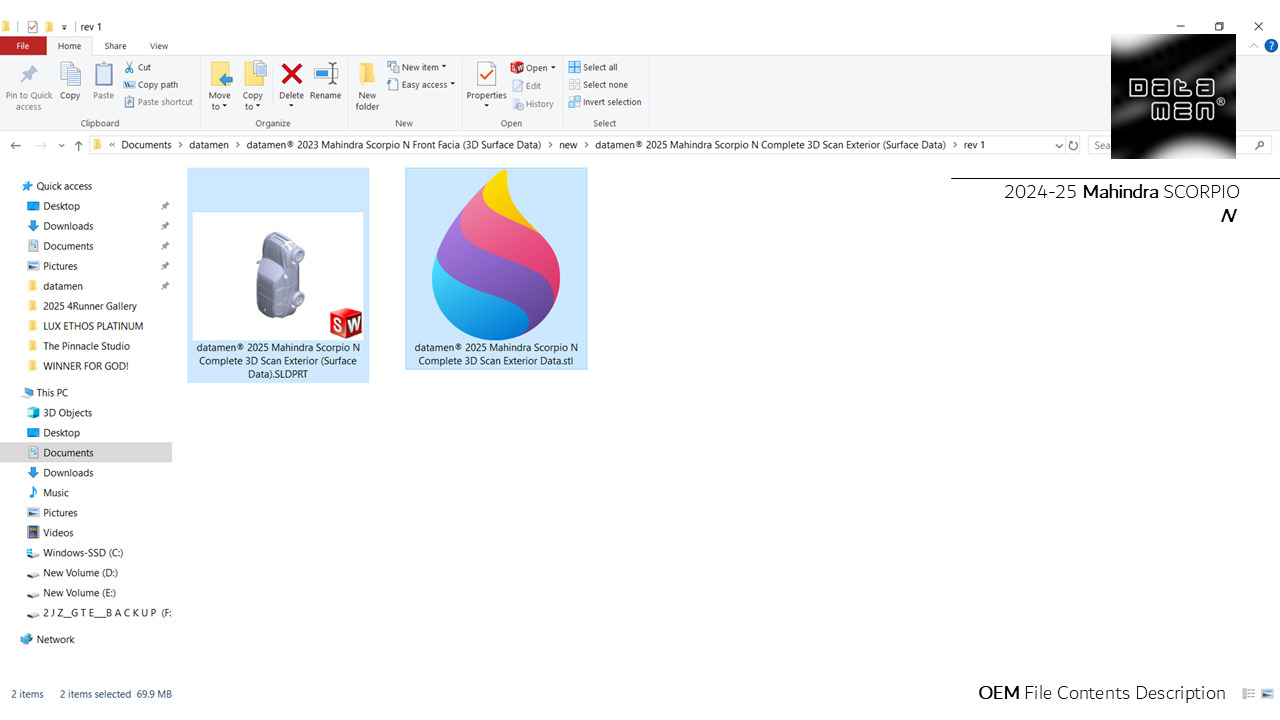Click Invert selection

[605, 102]
